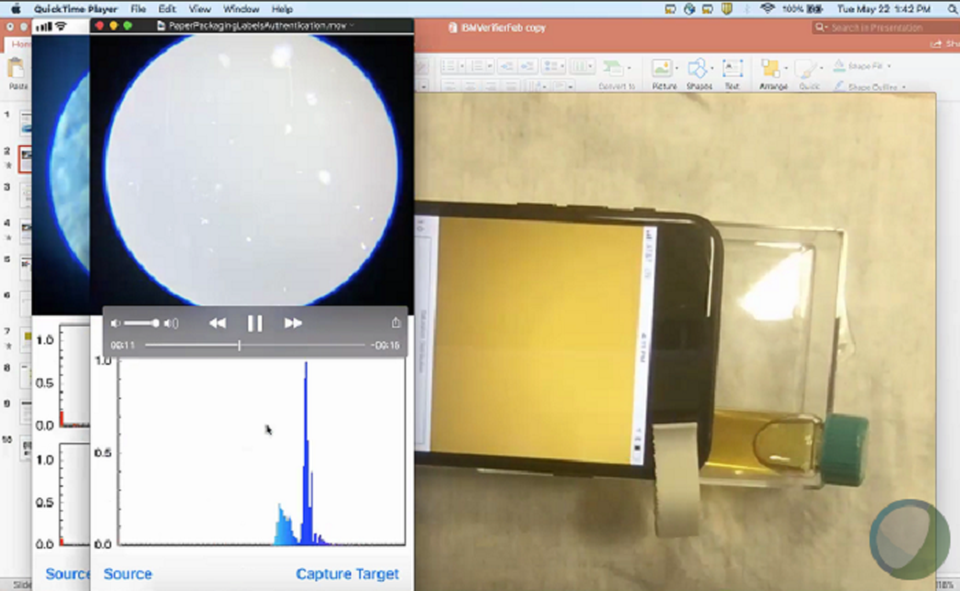The height and width of the screenshot is (591, 960).
Task: Pause the QuickTime video
Action: [x=255, y=323]
